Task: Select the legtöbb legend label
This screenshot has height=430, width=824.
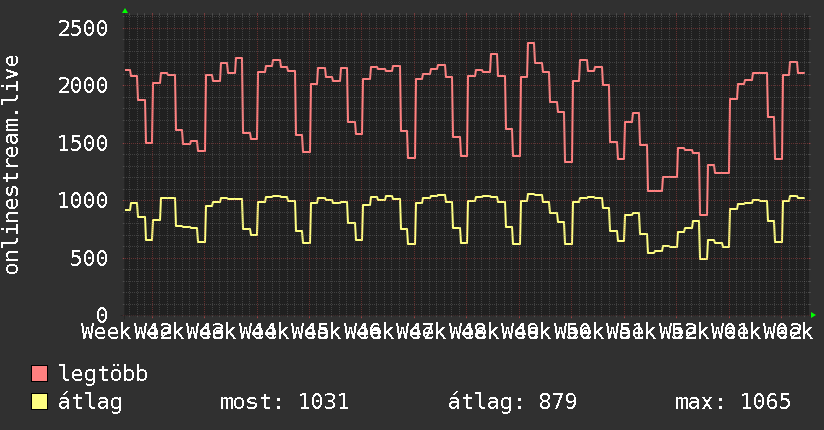Action: 103,375
